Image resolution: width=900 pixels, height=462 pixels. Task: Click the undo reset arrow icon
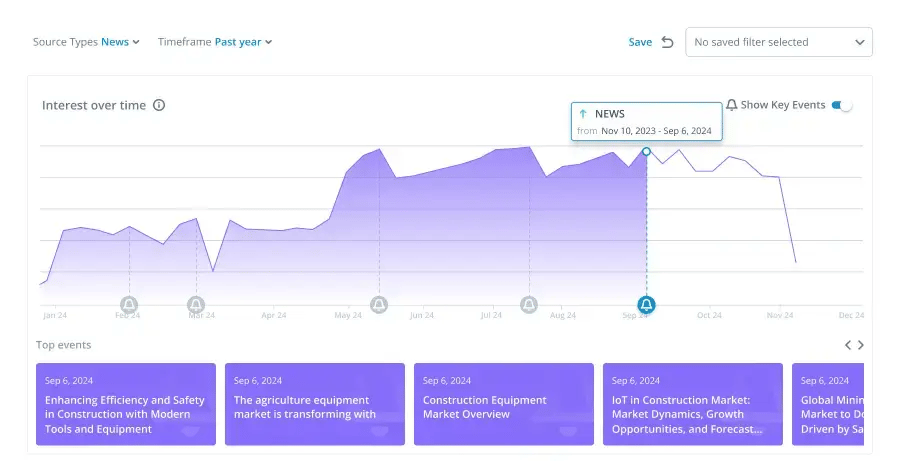tap(667, 42)
